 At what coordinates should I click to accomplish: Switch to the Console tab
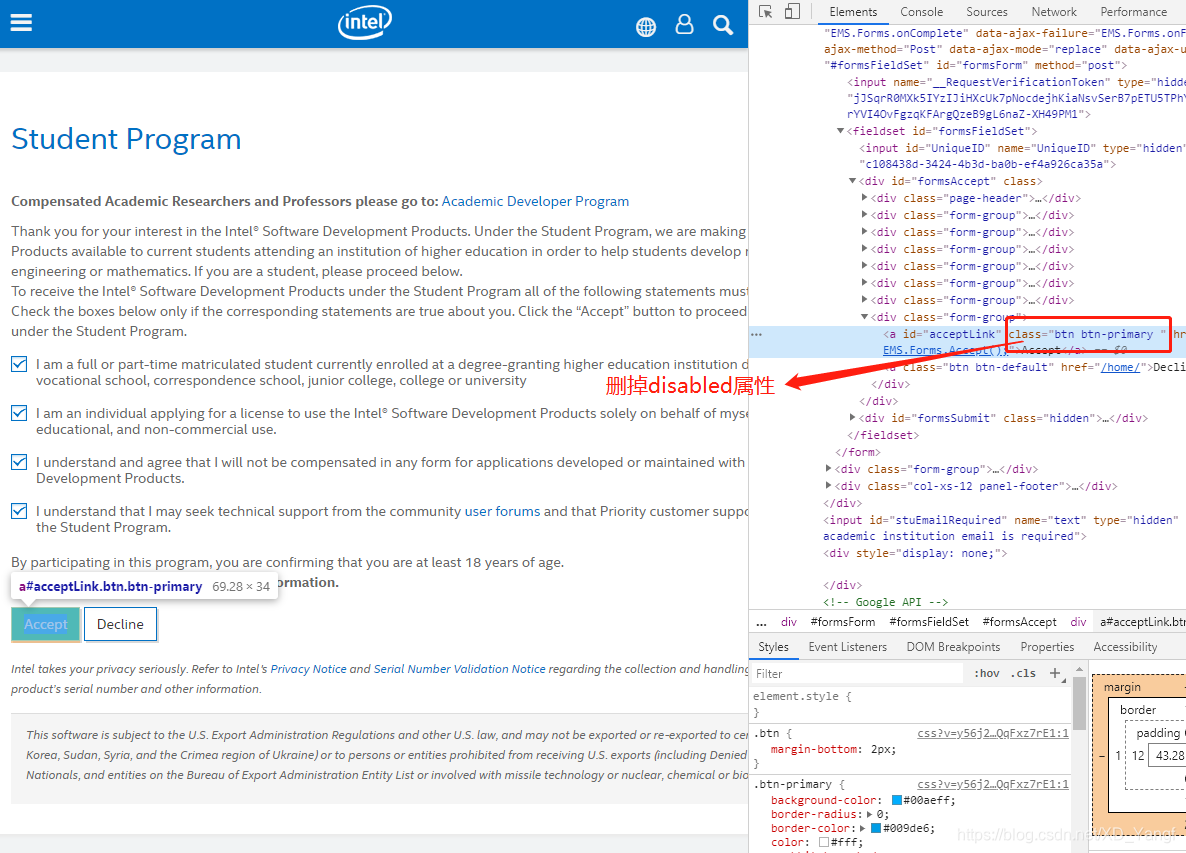click(921, 12)
